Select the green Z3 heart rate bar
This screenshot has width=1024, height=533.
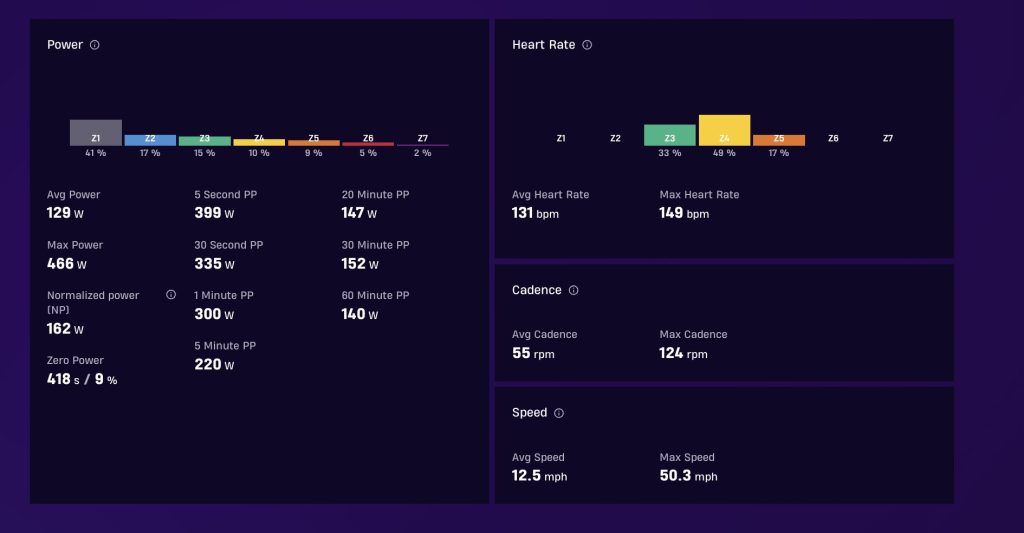pyautogui.click(x=670, y=135)
